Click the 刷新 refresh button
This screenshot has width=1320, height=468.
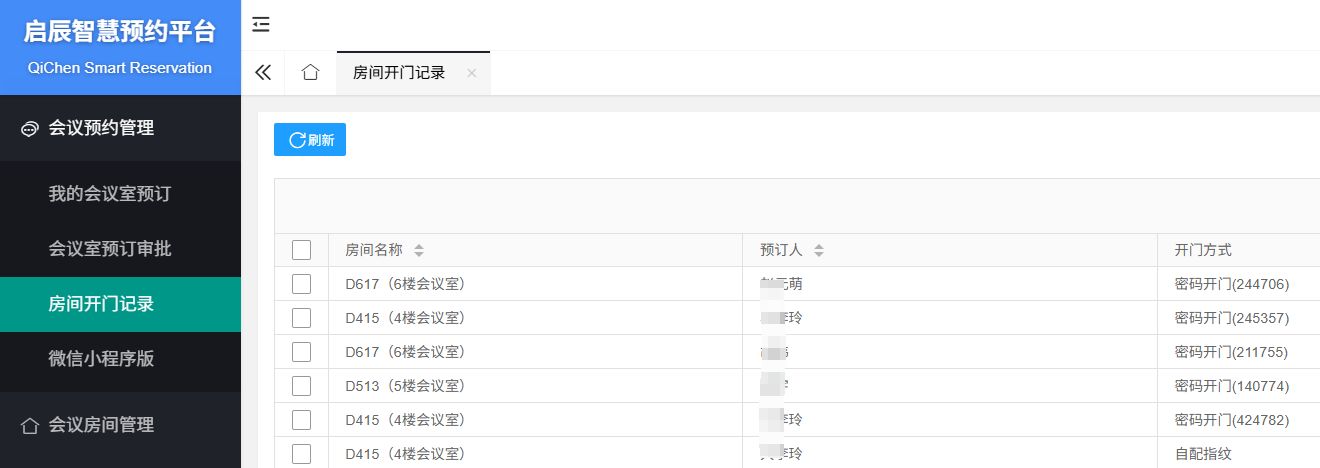click(x=310, y=140)
